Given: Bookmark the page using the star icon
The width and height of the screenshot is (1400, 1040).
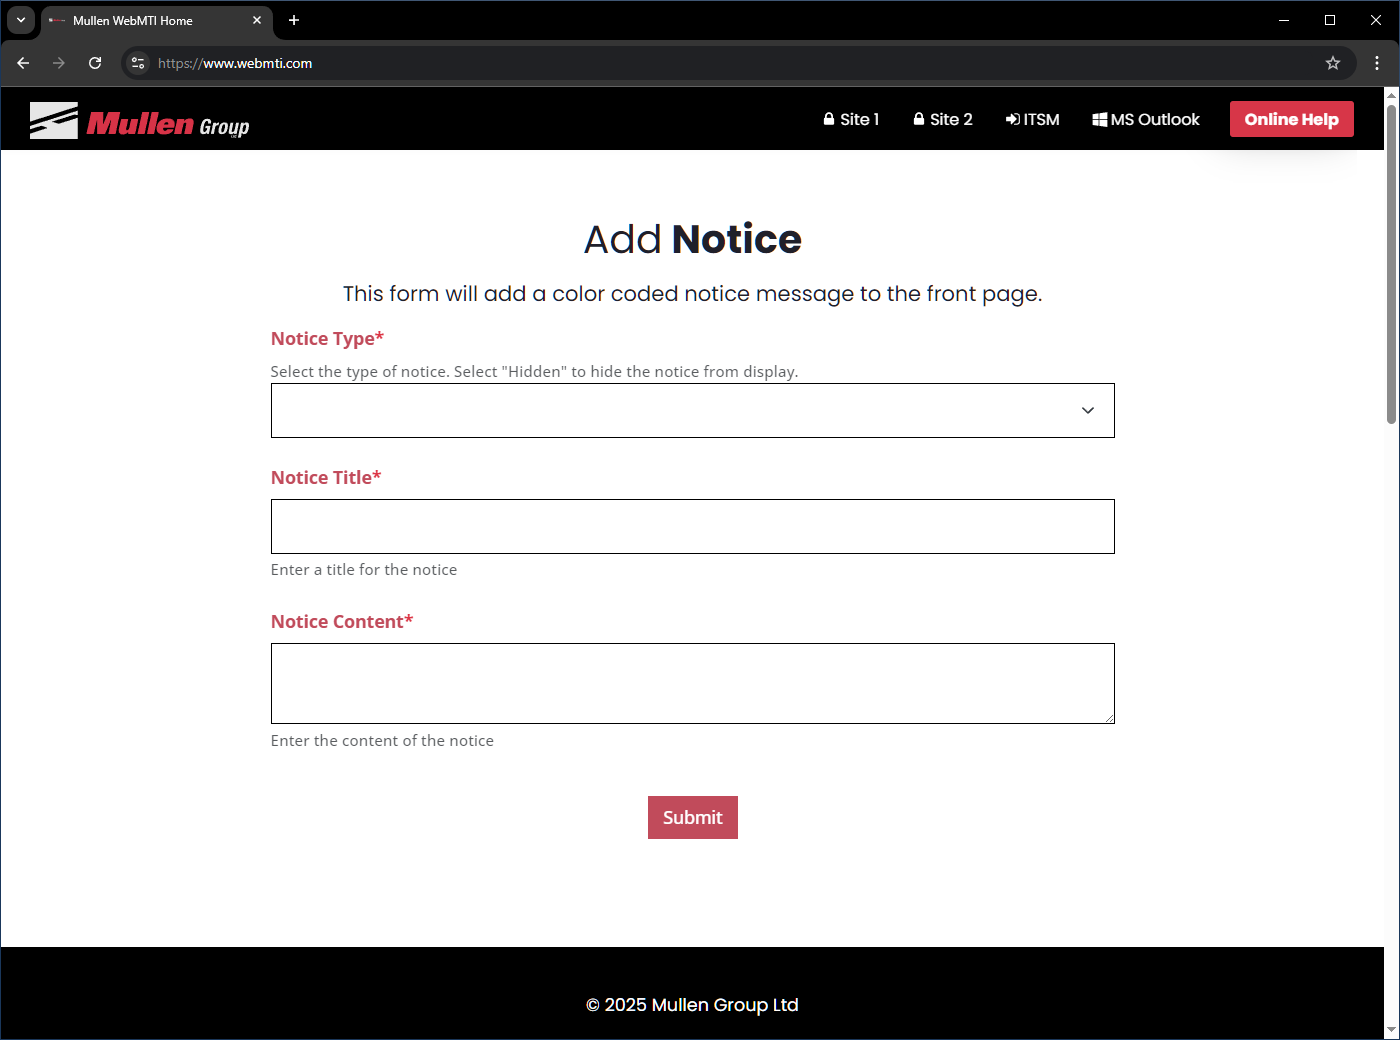Looking at the screenshot, I should (x=1332, y=62).
